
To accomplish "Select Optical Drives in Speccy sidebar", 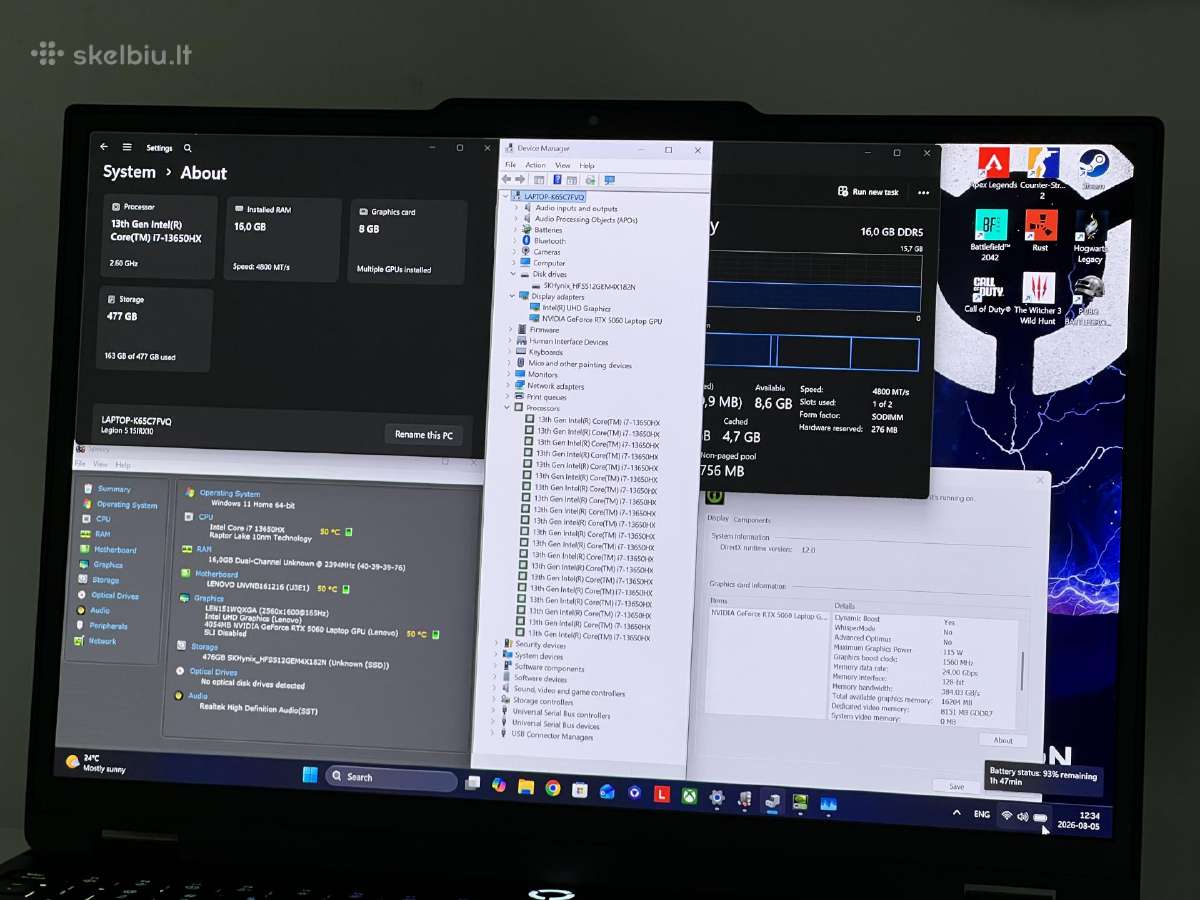I will tap(108, 595).
